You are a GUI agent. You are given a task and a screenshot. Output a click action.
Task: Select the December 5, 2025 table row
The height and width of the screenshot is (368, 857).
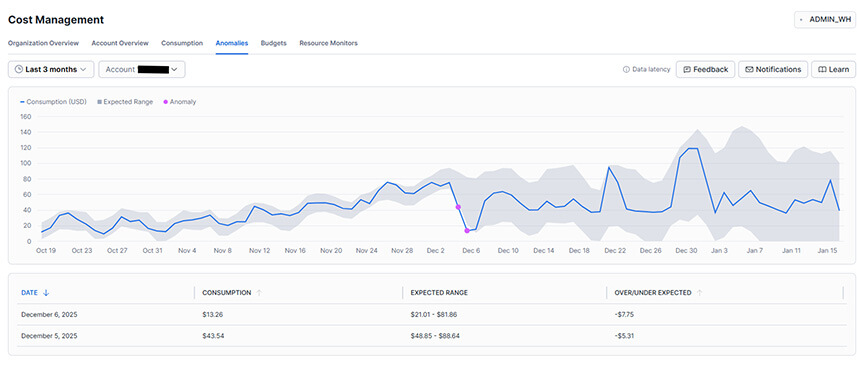pyautogui.click(x=431, y=336)
